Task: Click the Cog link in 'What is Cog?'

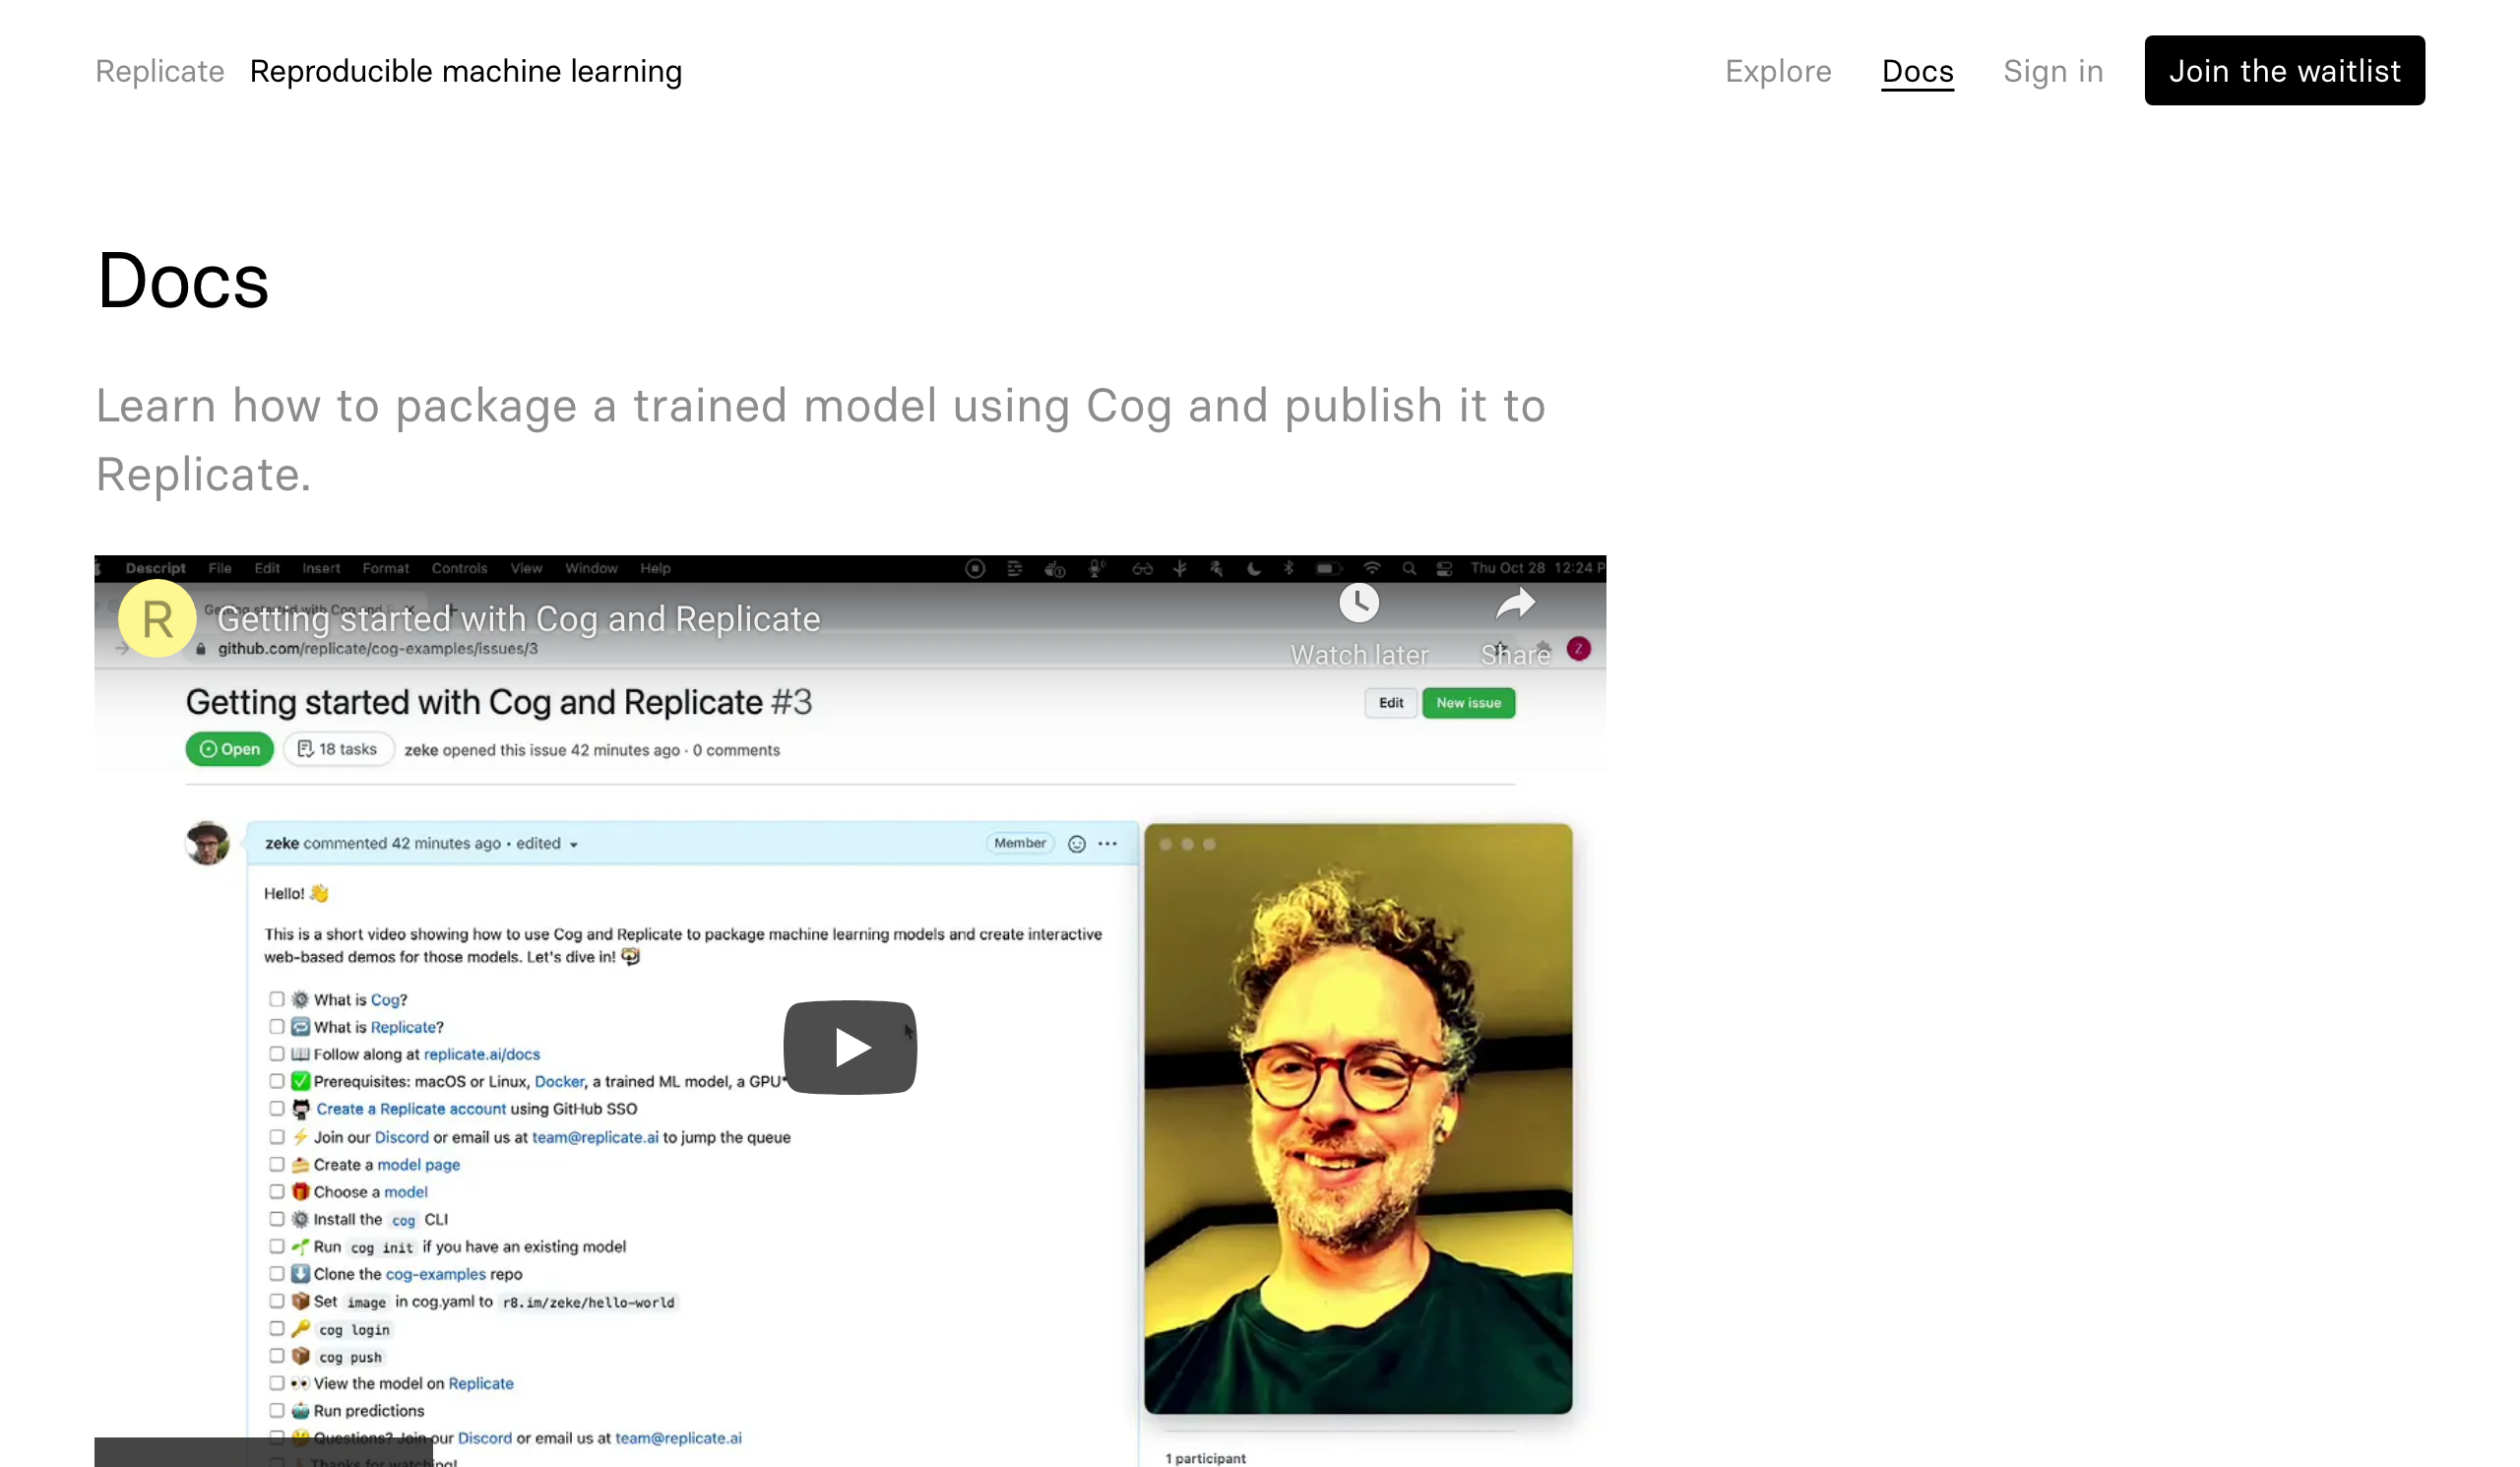Action: tap(385, 1000)
